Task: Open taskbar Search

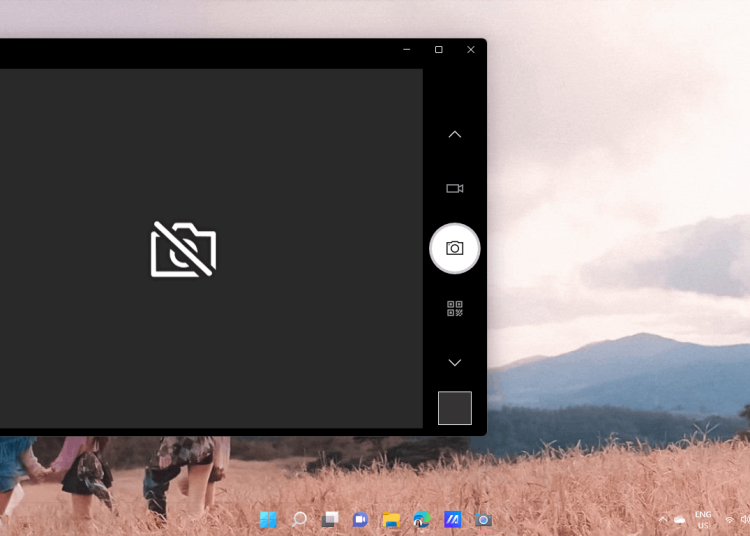Action: [x=299, y=519]
